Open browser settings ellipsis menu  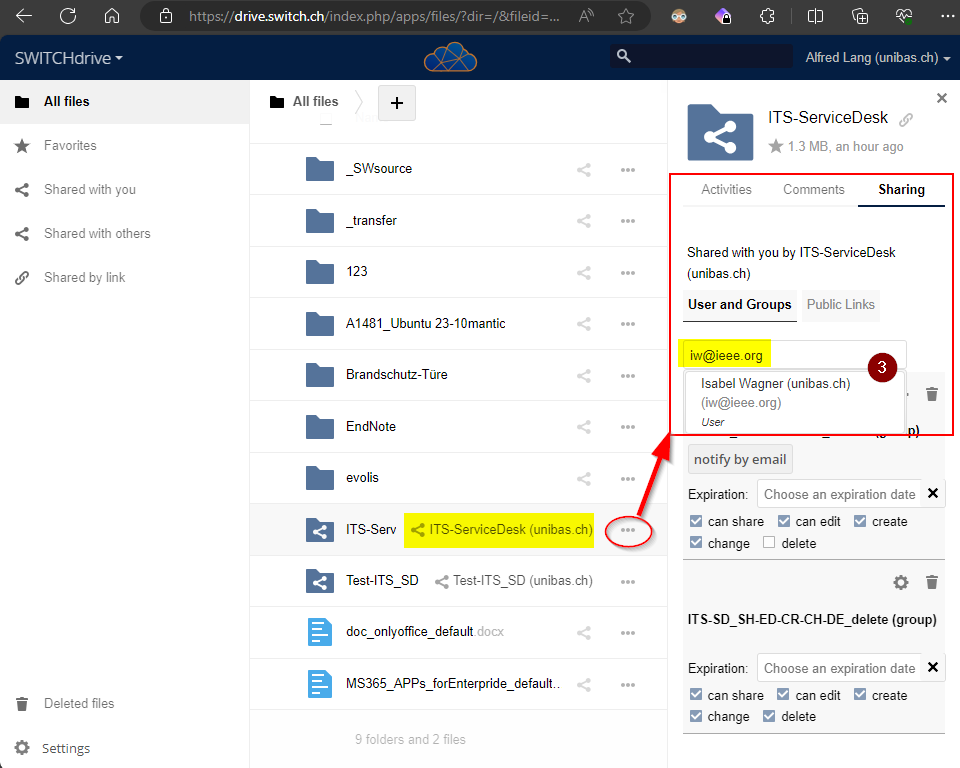click(x=947, y=16)
